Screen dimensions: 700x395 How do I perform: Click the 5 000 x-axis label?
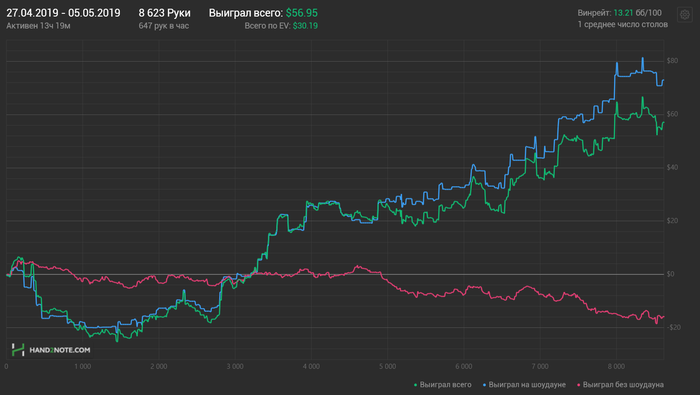click(x=388, y=366)
